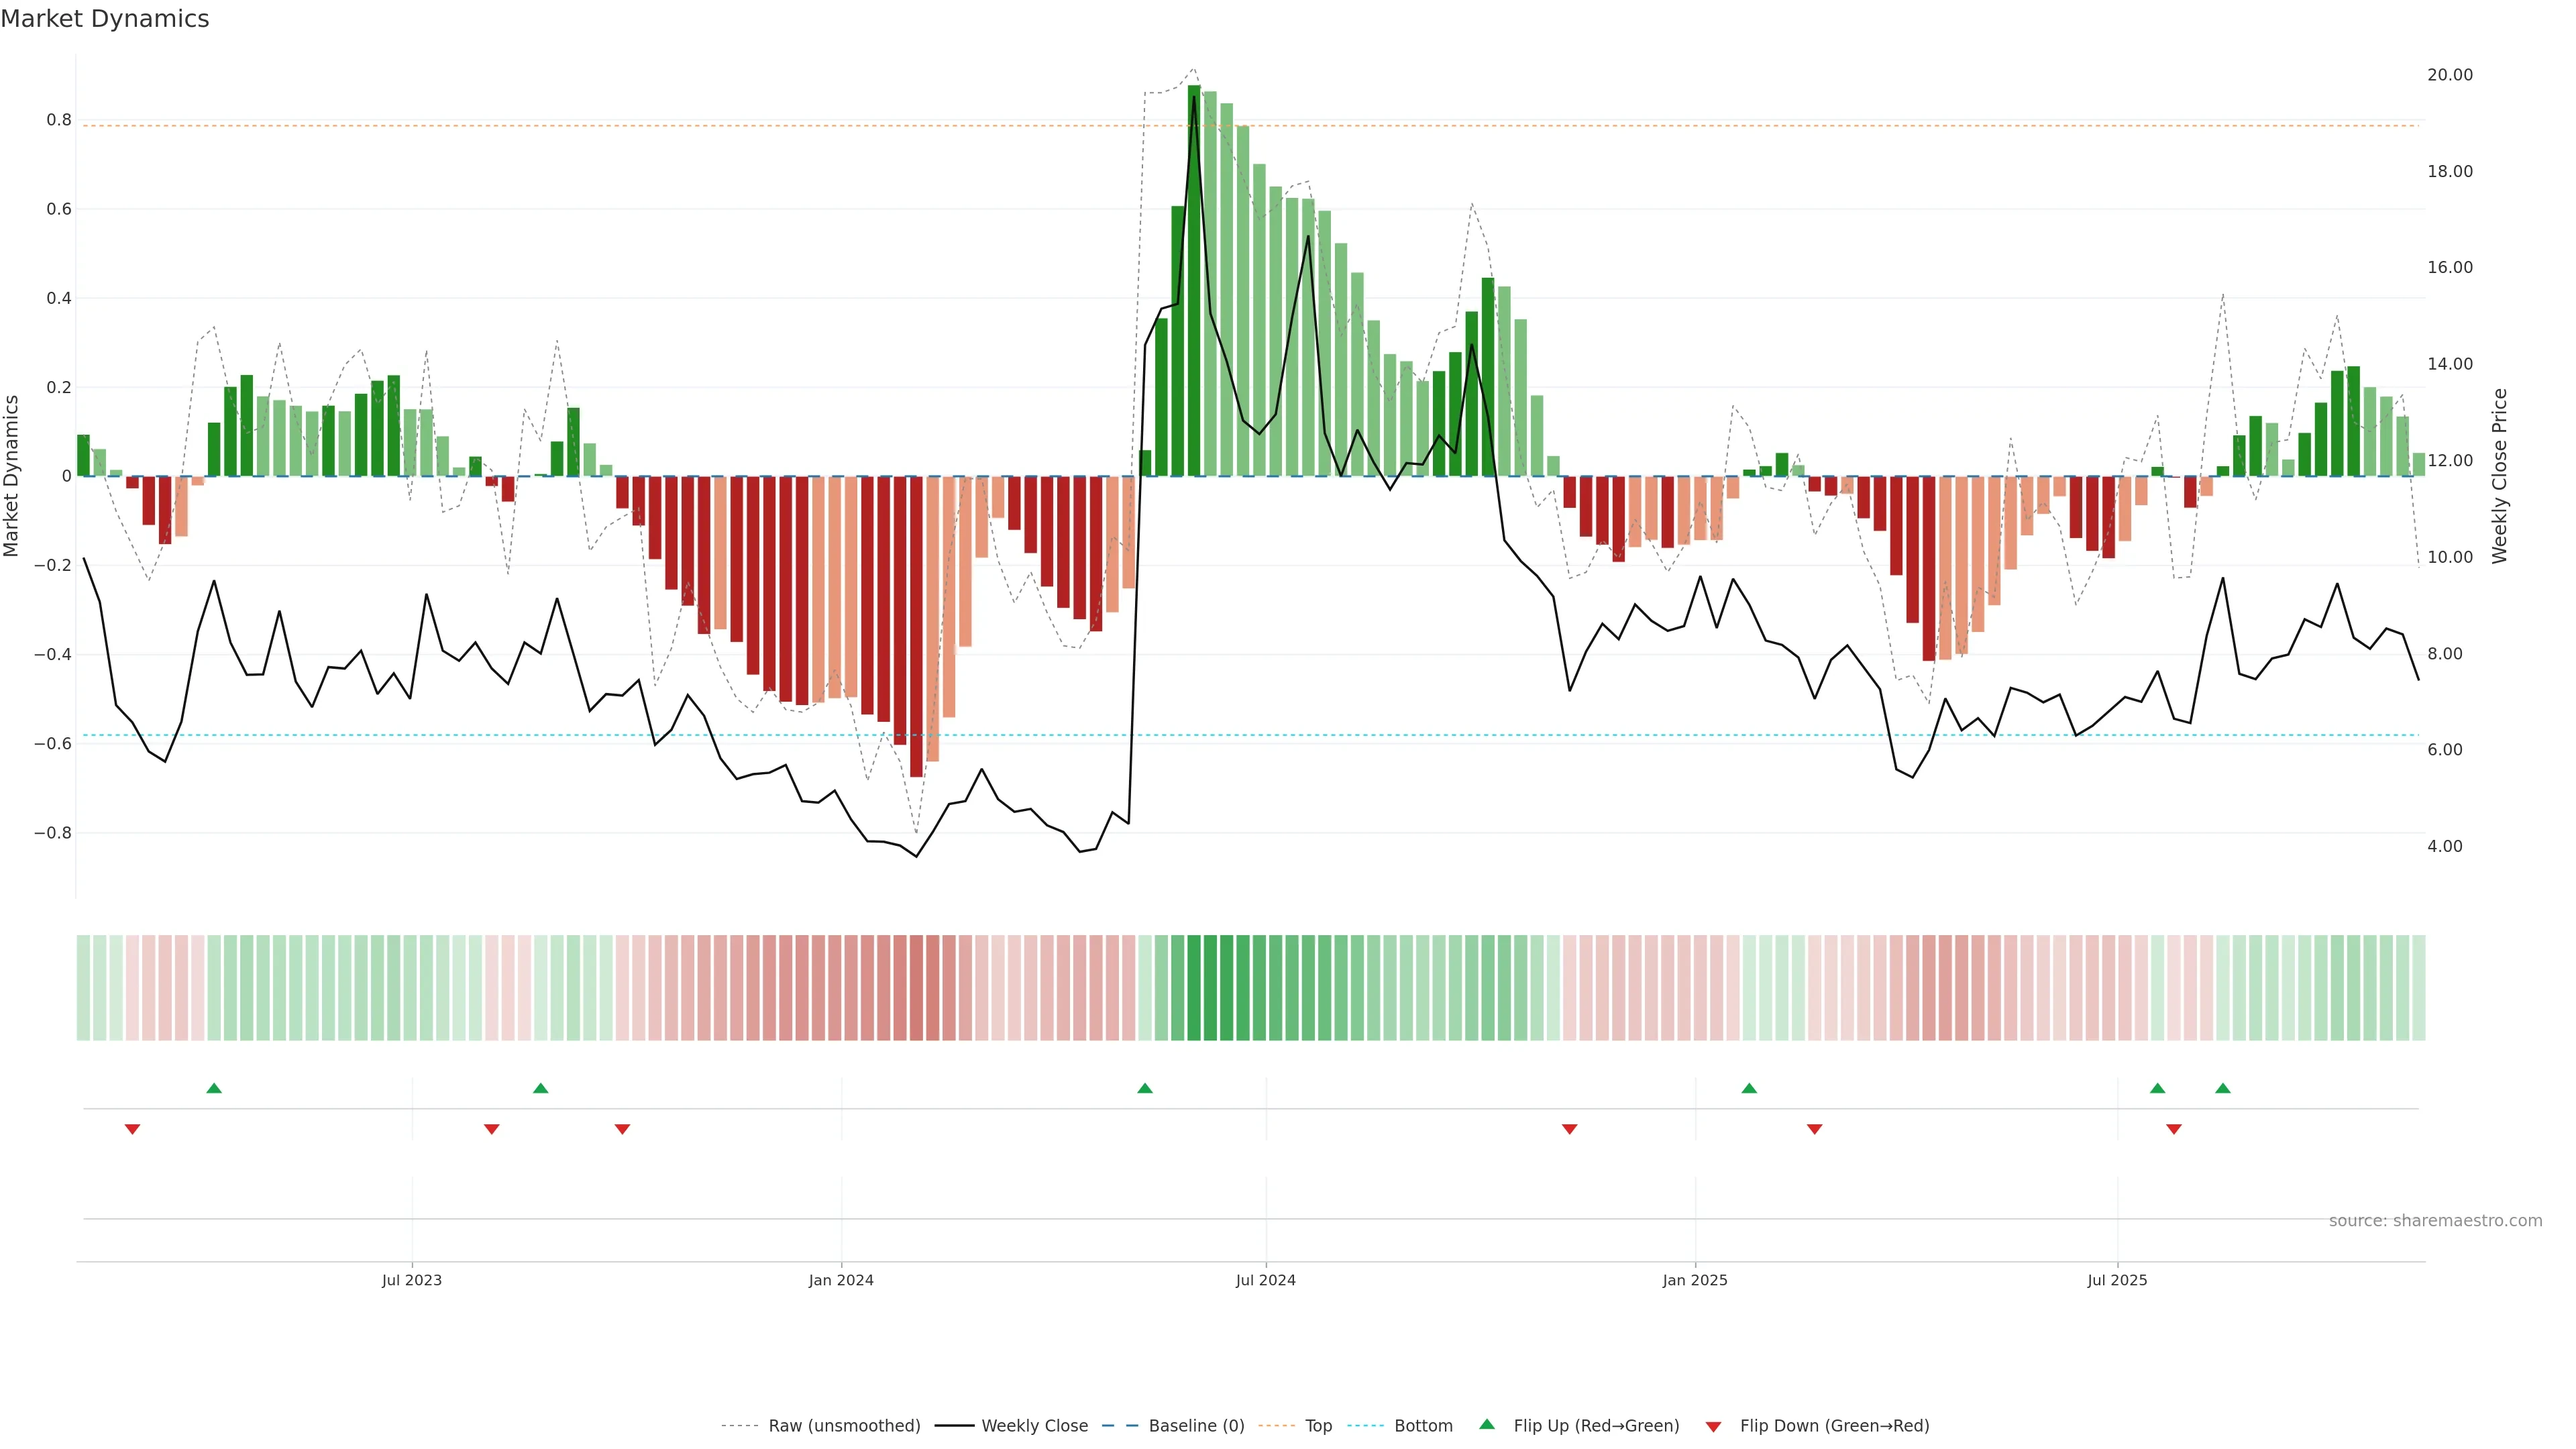Screen dimensions: 2576x1449
Task: Toggle the Top legend entry
Action: click(1318, 1426)
